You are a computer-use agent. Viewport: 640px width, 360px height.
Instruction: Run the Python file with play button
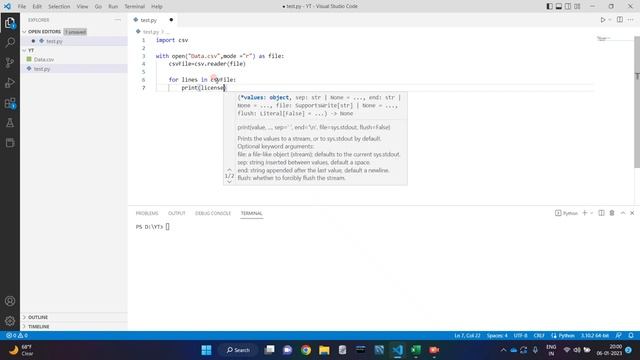(602, 20)
